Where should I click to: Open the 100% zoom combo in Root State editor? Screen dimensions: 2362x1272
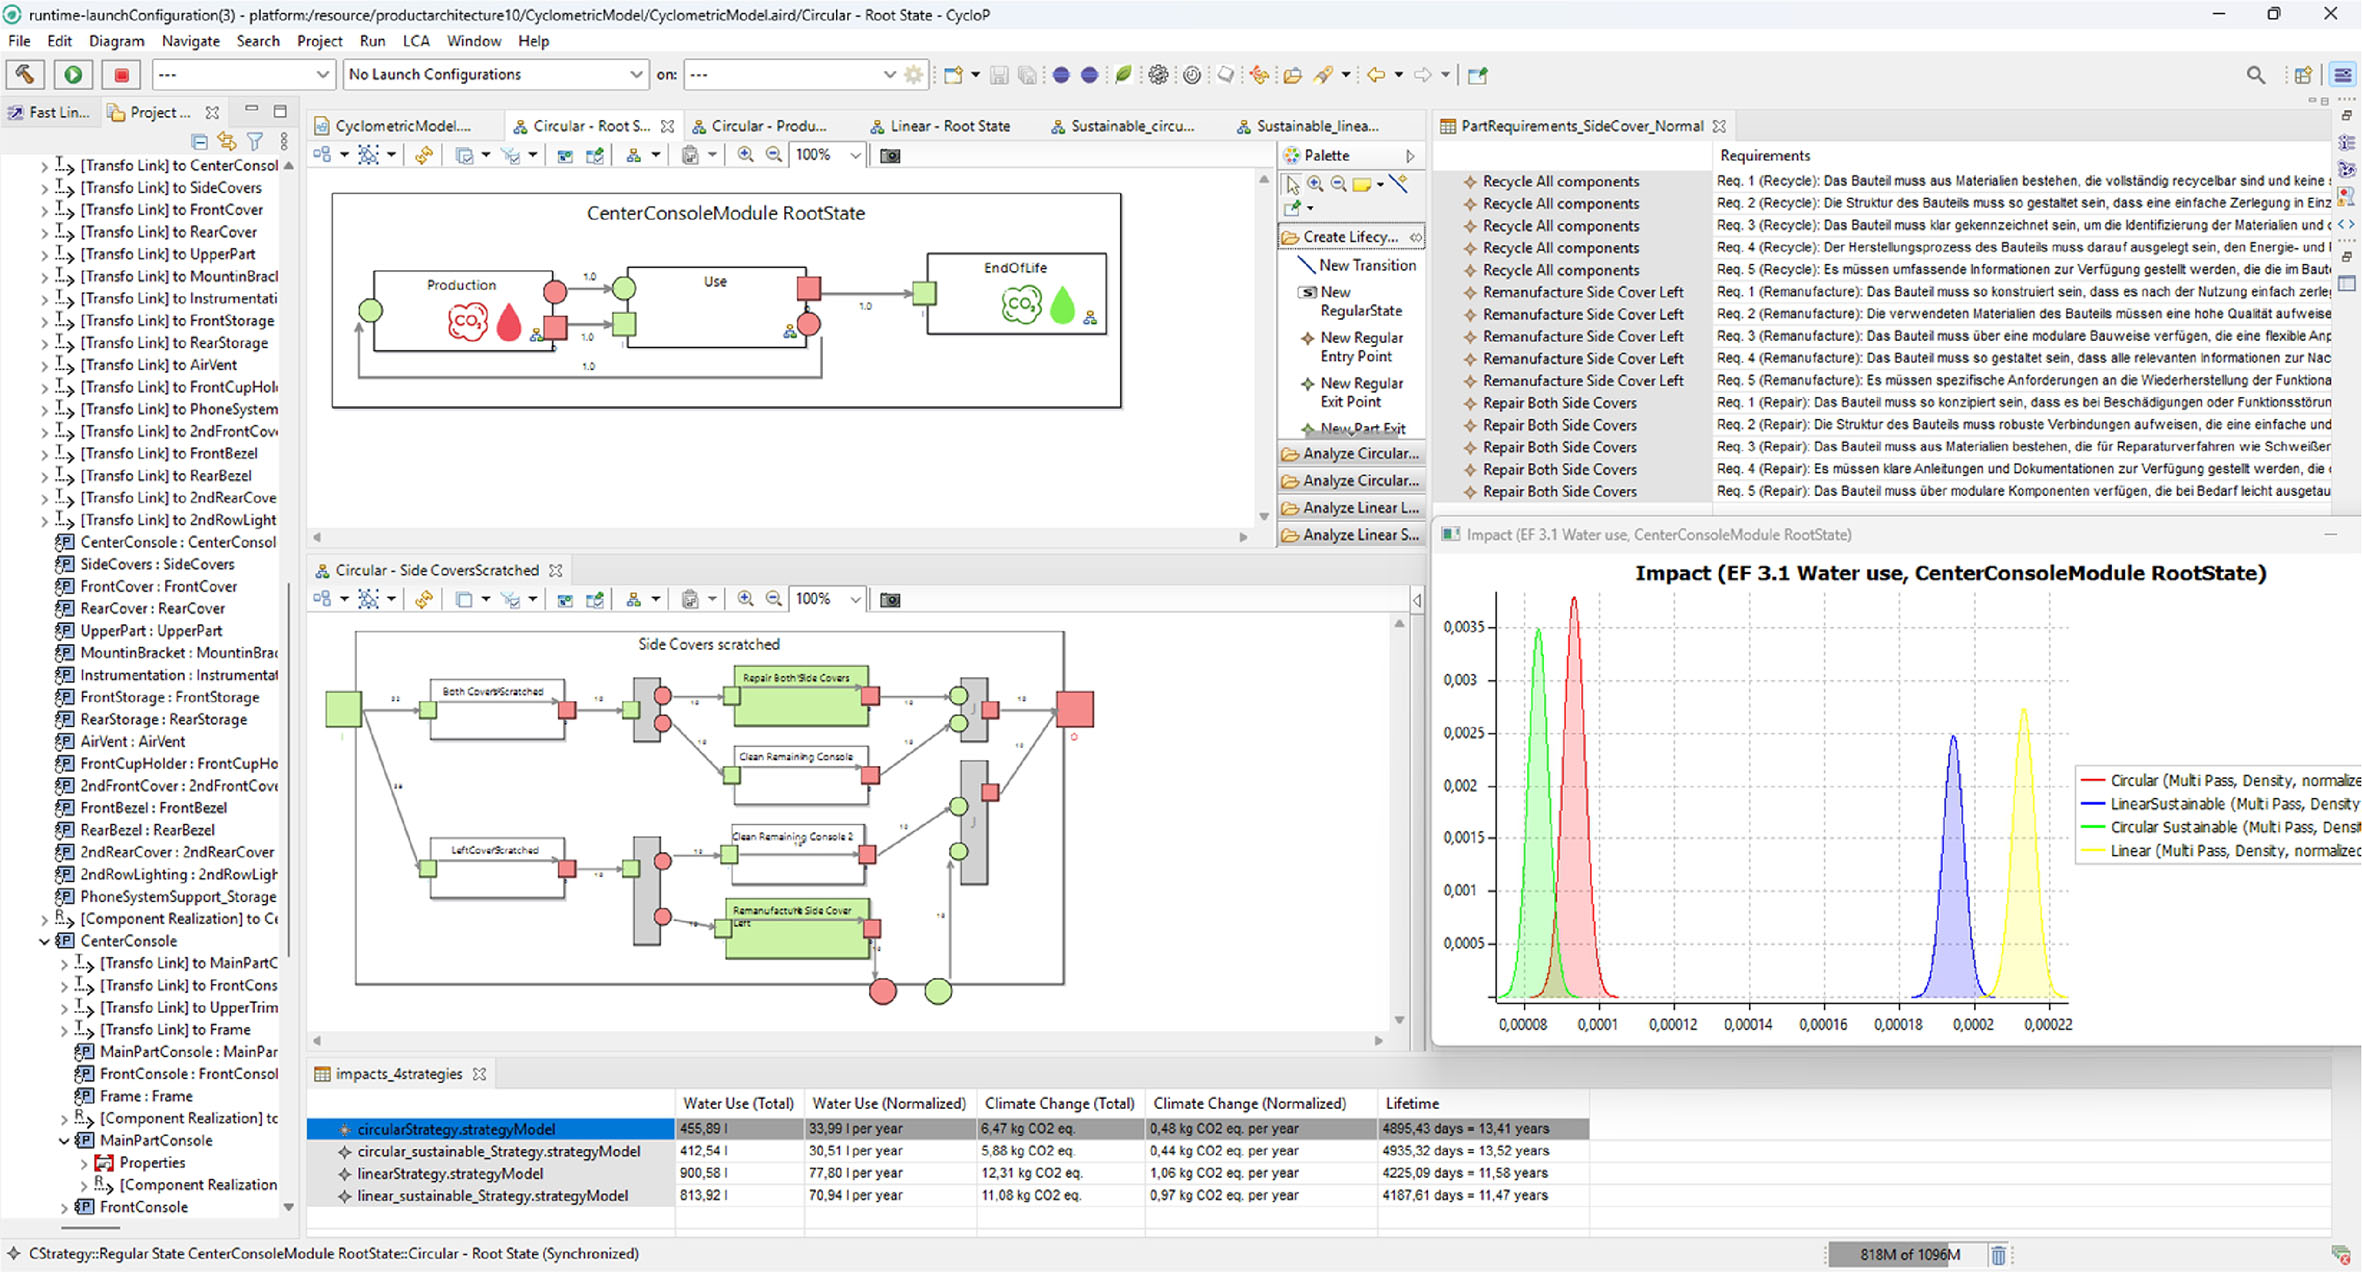855,155
